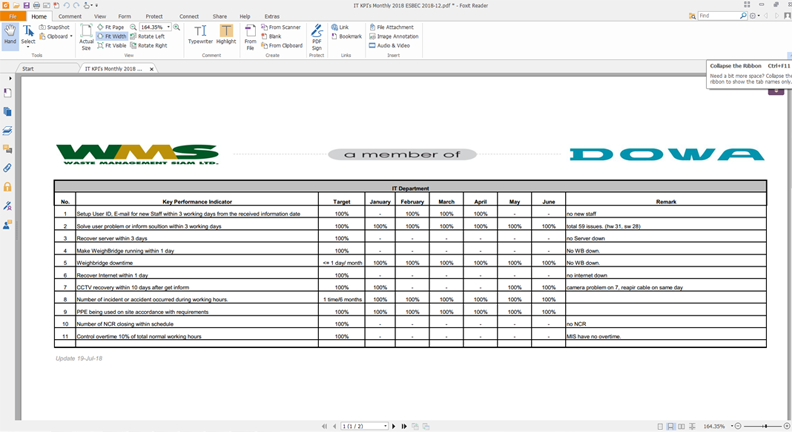Viewport: 792px width, 432px height.
Task: Create PDF From File
Action: coord(250,37)
